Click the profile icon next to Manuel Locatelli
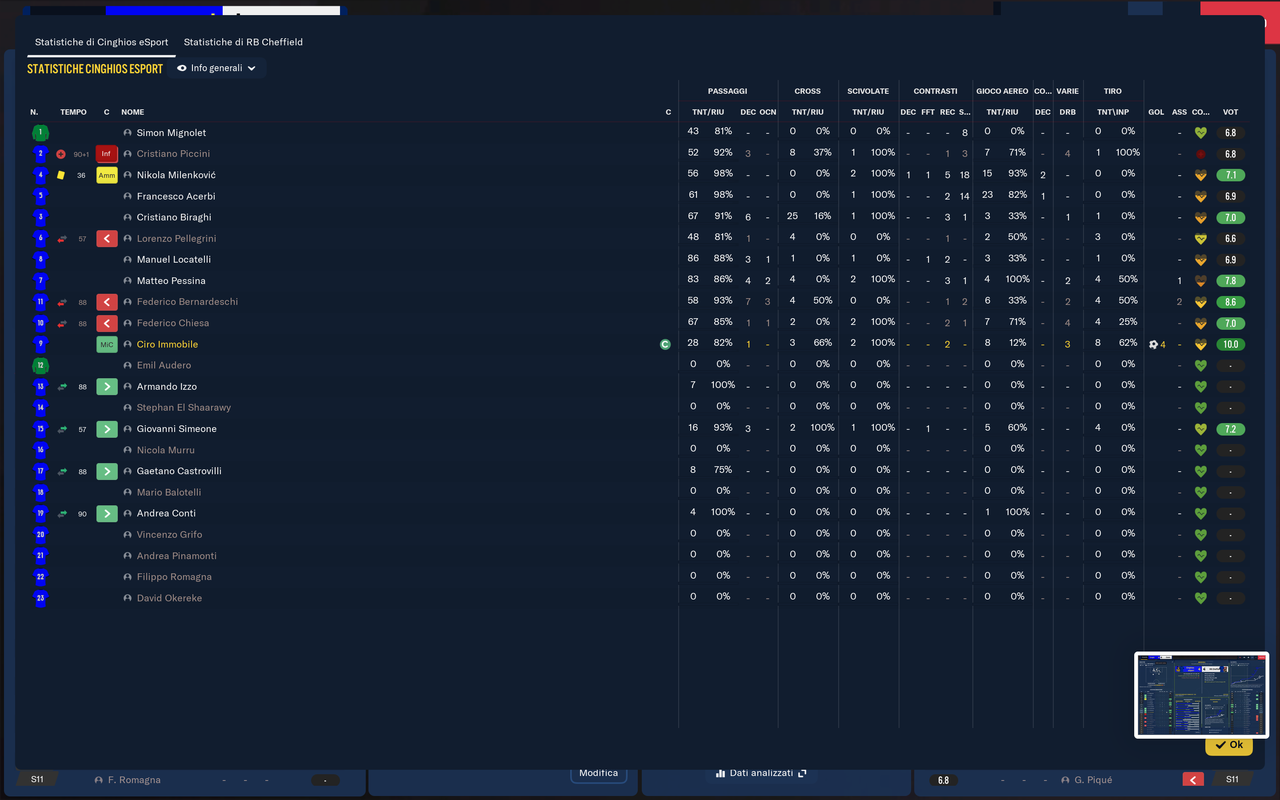The height and width of the screenshot is (800, 1280). tap(128, 260)
